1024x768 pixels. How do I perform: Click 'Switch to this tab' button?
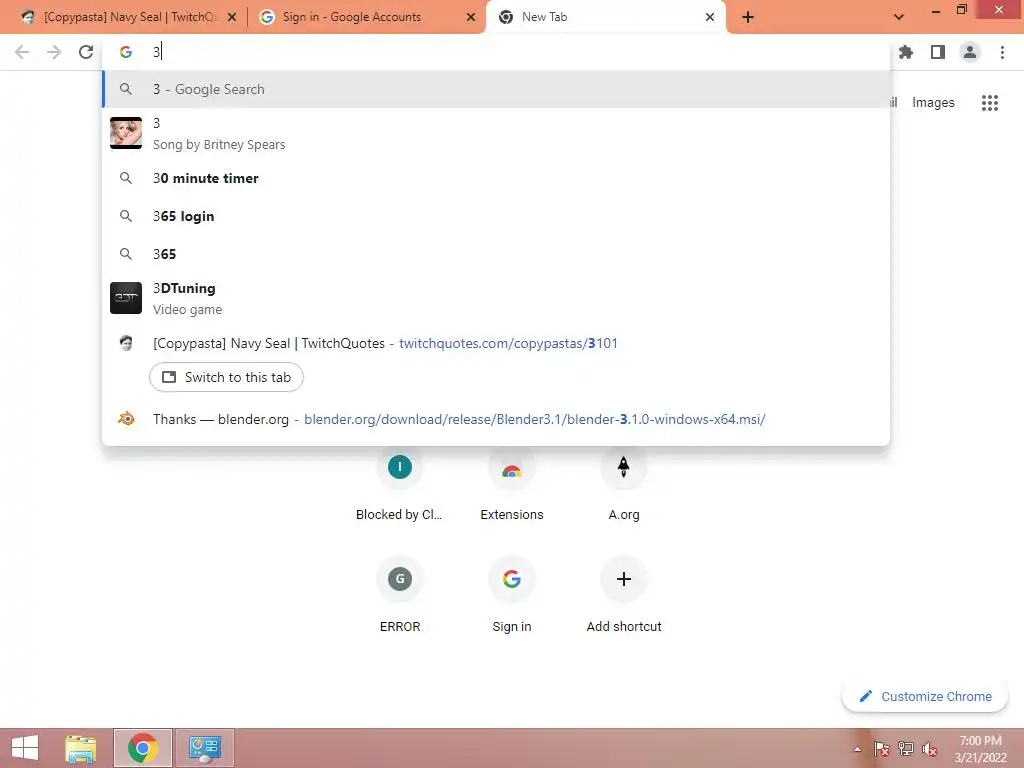pyautogui.click(x=226, y=377)
